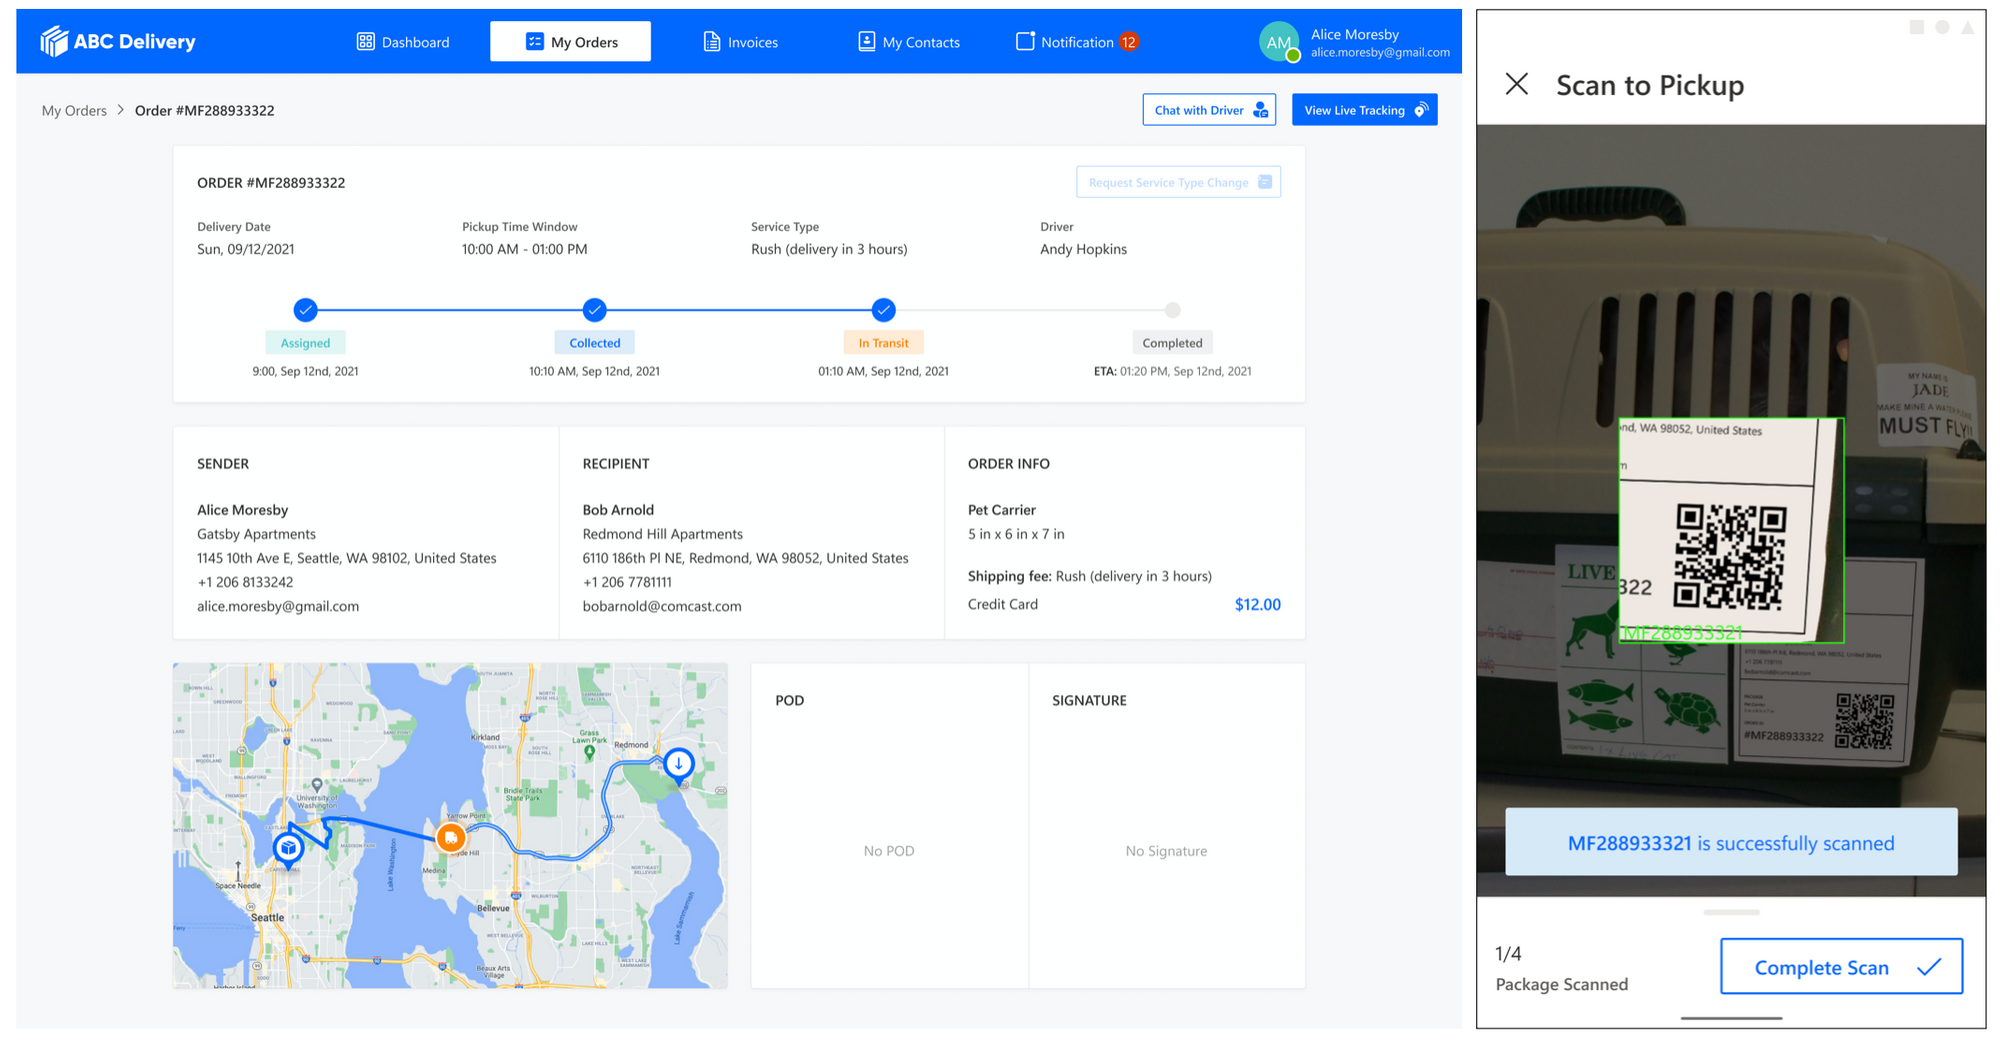Viewport: 2000px width, 1041px height.
Task: Click the Collected step checkmark
Action: tap(595, 310)
